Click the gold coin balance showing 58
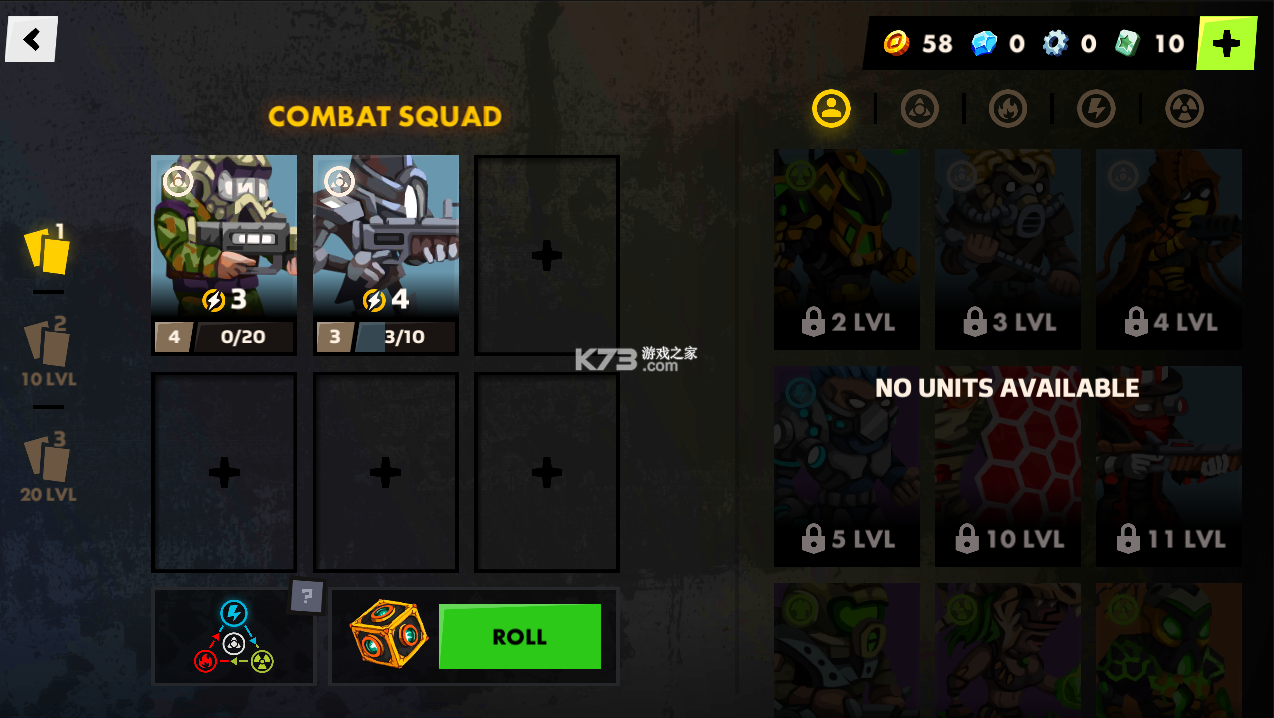The height and width of the screenshot is (718, 1274). [x=918, y=43]
